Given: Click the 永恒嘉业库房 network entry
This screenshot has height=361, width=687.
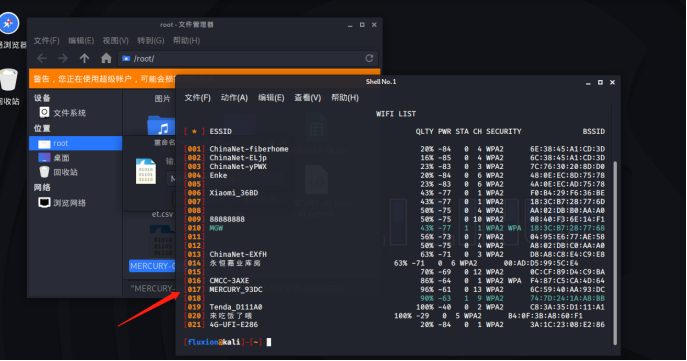Looking at the screenshot, I should pyautogui.click(x=381, y=263).
